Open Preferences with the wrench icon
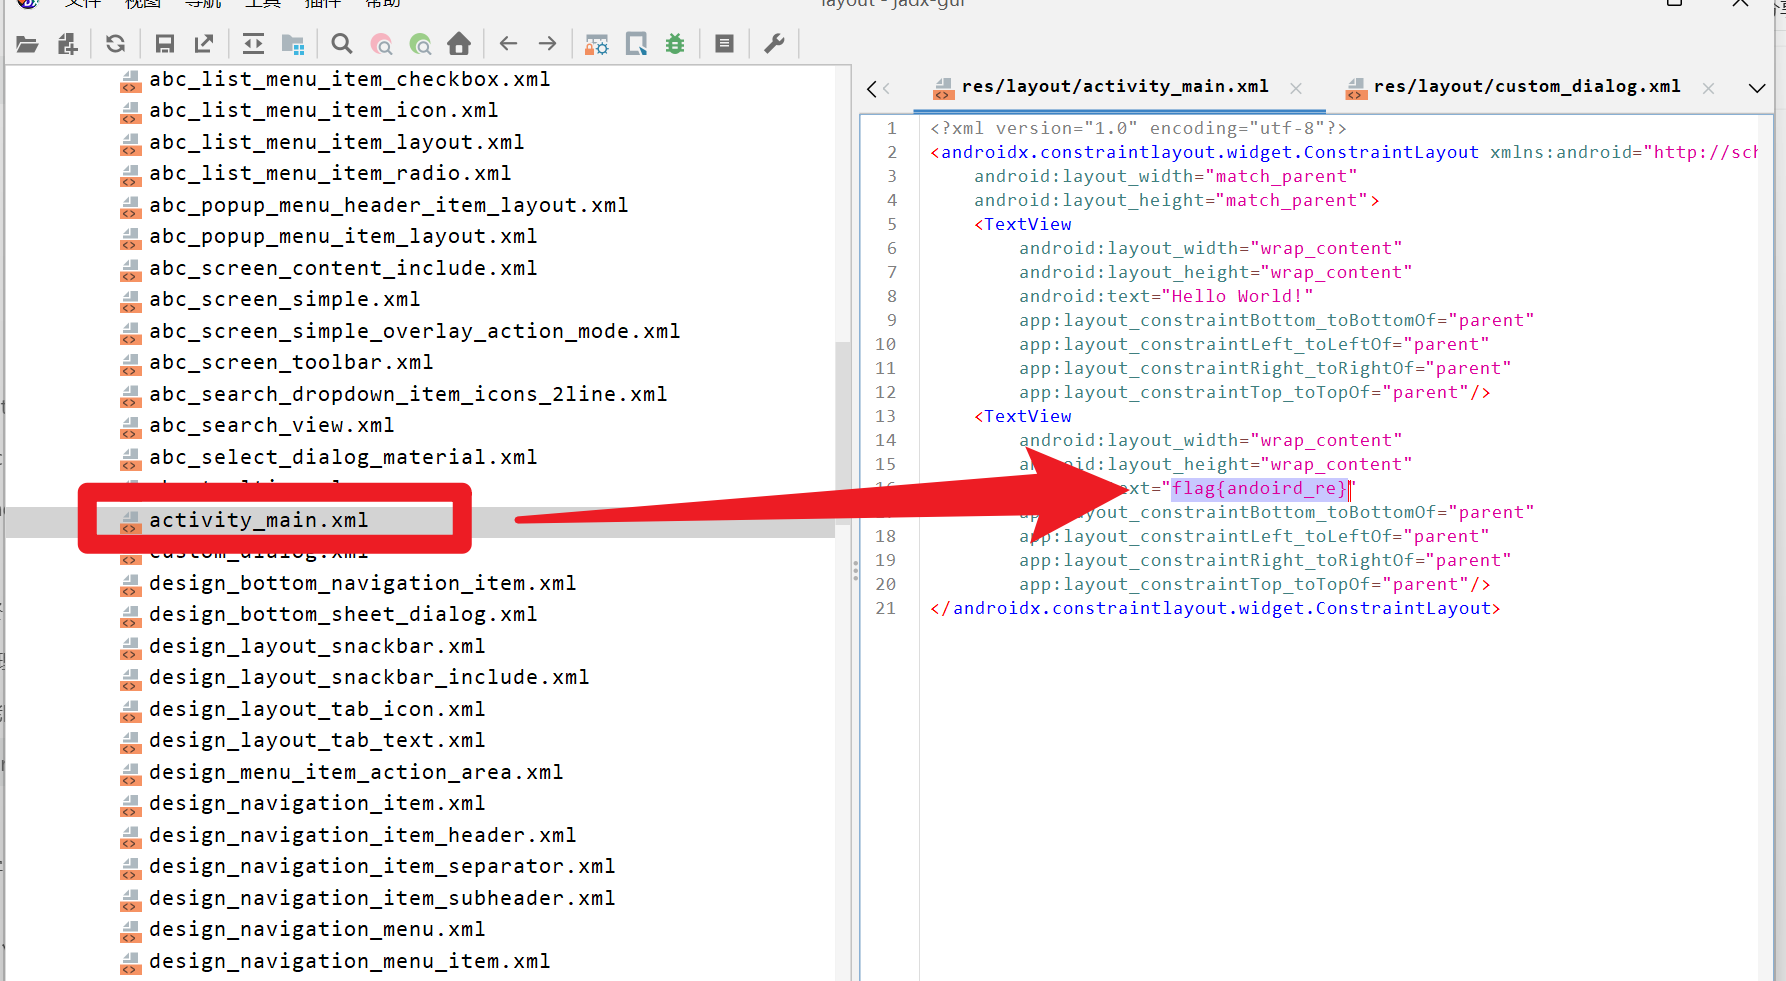The height and width of the screenshot is (981, 1786). pos(775,44)
